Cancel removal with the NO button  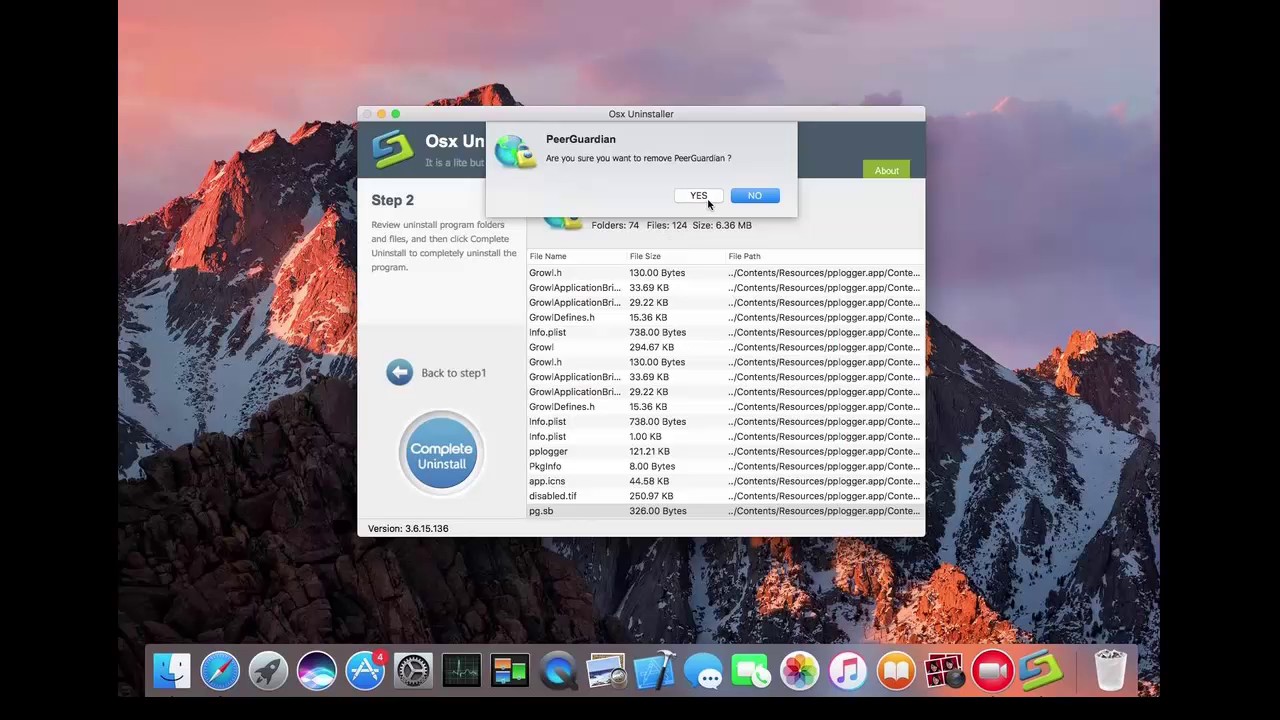point(755,196)
